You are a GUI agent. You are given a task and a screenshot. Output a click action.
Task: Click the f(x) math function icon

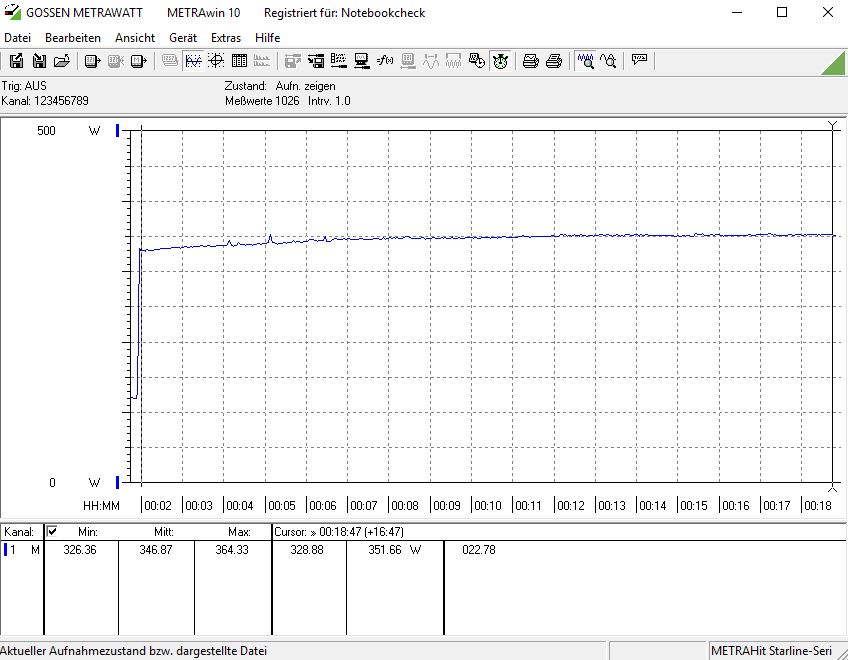point(385,61)
